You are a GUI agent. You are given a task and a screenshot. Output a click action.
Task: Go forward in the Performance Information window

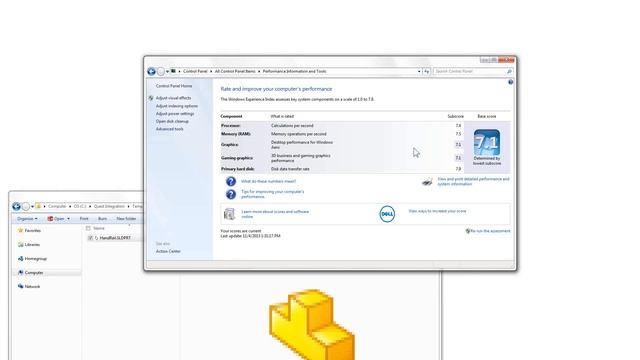click(161, 71)
